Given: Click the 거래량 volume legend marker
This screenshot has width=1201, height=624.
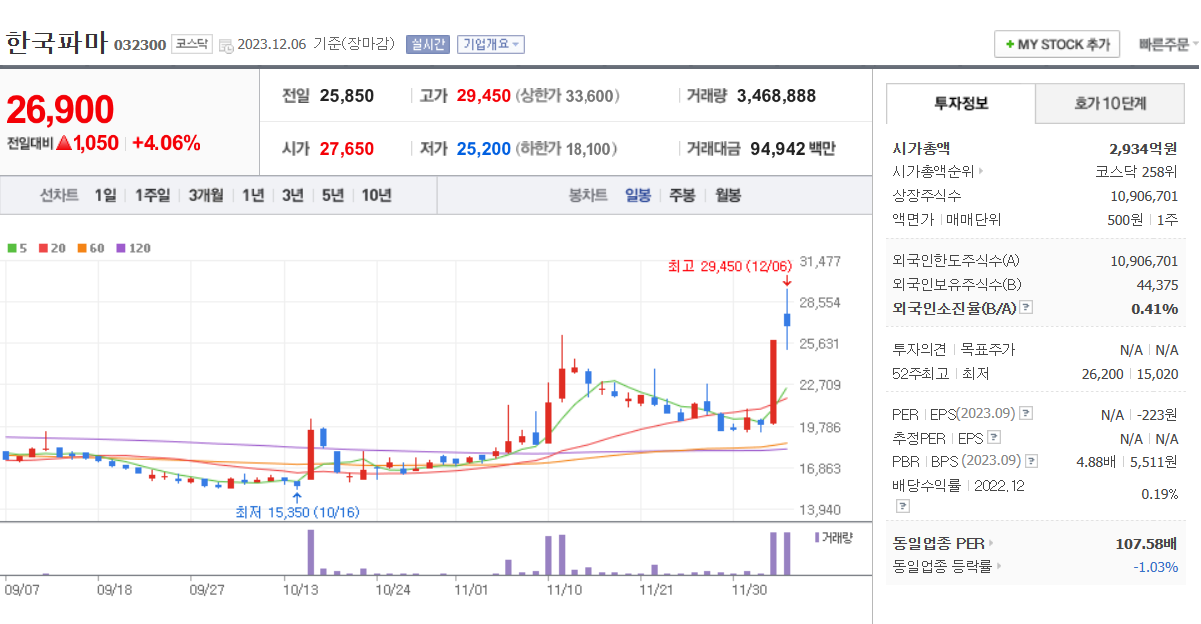Looking at the screenshot, I should pyautogui.click(x=816, y=538).
